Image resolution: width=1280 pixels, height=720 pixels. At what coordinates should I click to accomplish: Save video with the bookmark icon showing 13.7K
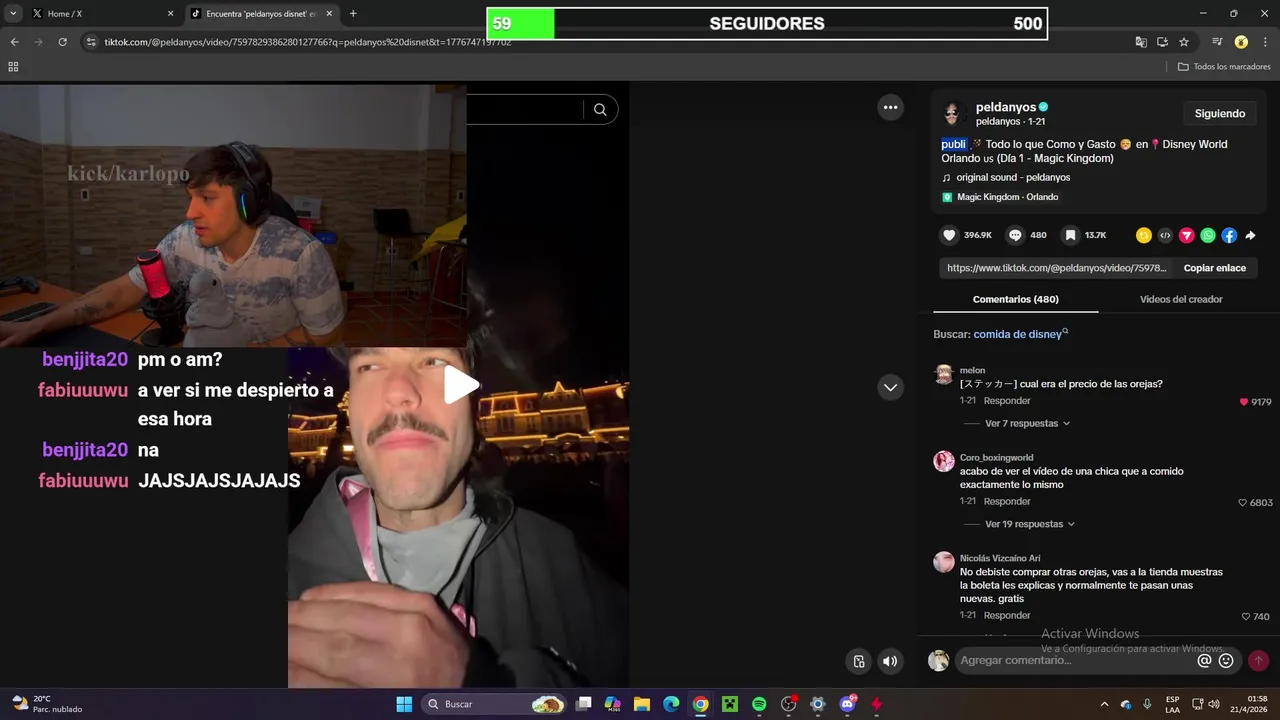tap(1070, 235)
